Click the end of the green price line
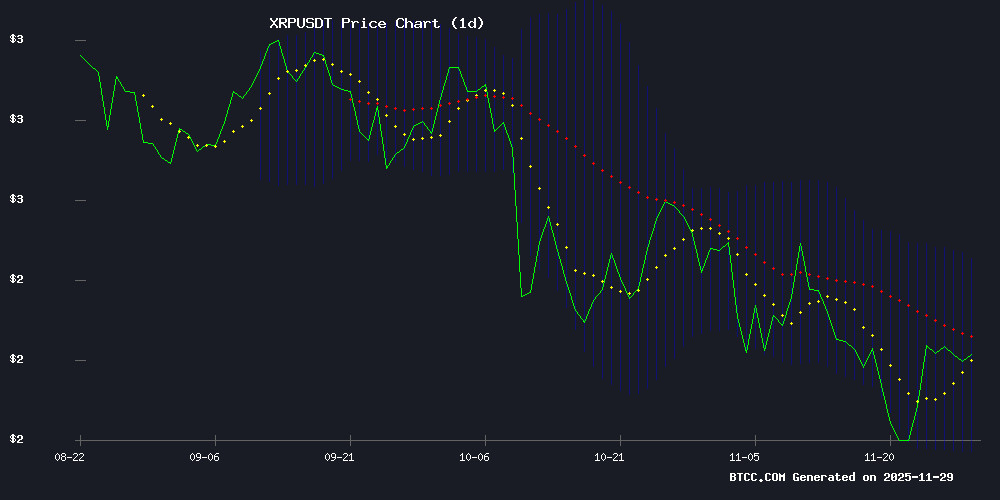Image resolution: width=1000 pixels, height=500 pixels. pyautogui.click(x=971, y=354)
